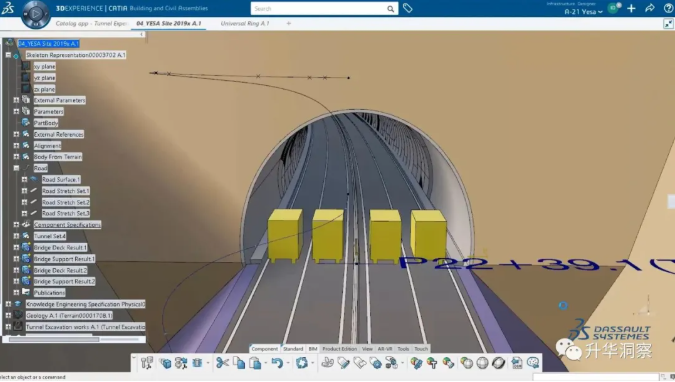The height and width of the screenshot is (382, 675).
Task: Switch to the Universal Ring A.1 tab
Action: pos(245,23)
